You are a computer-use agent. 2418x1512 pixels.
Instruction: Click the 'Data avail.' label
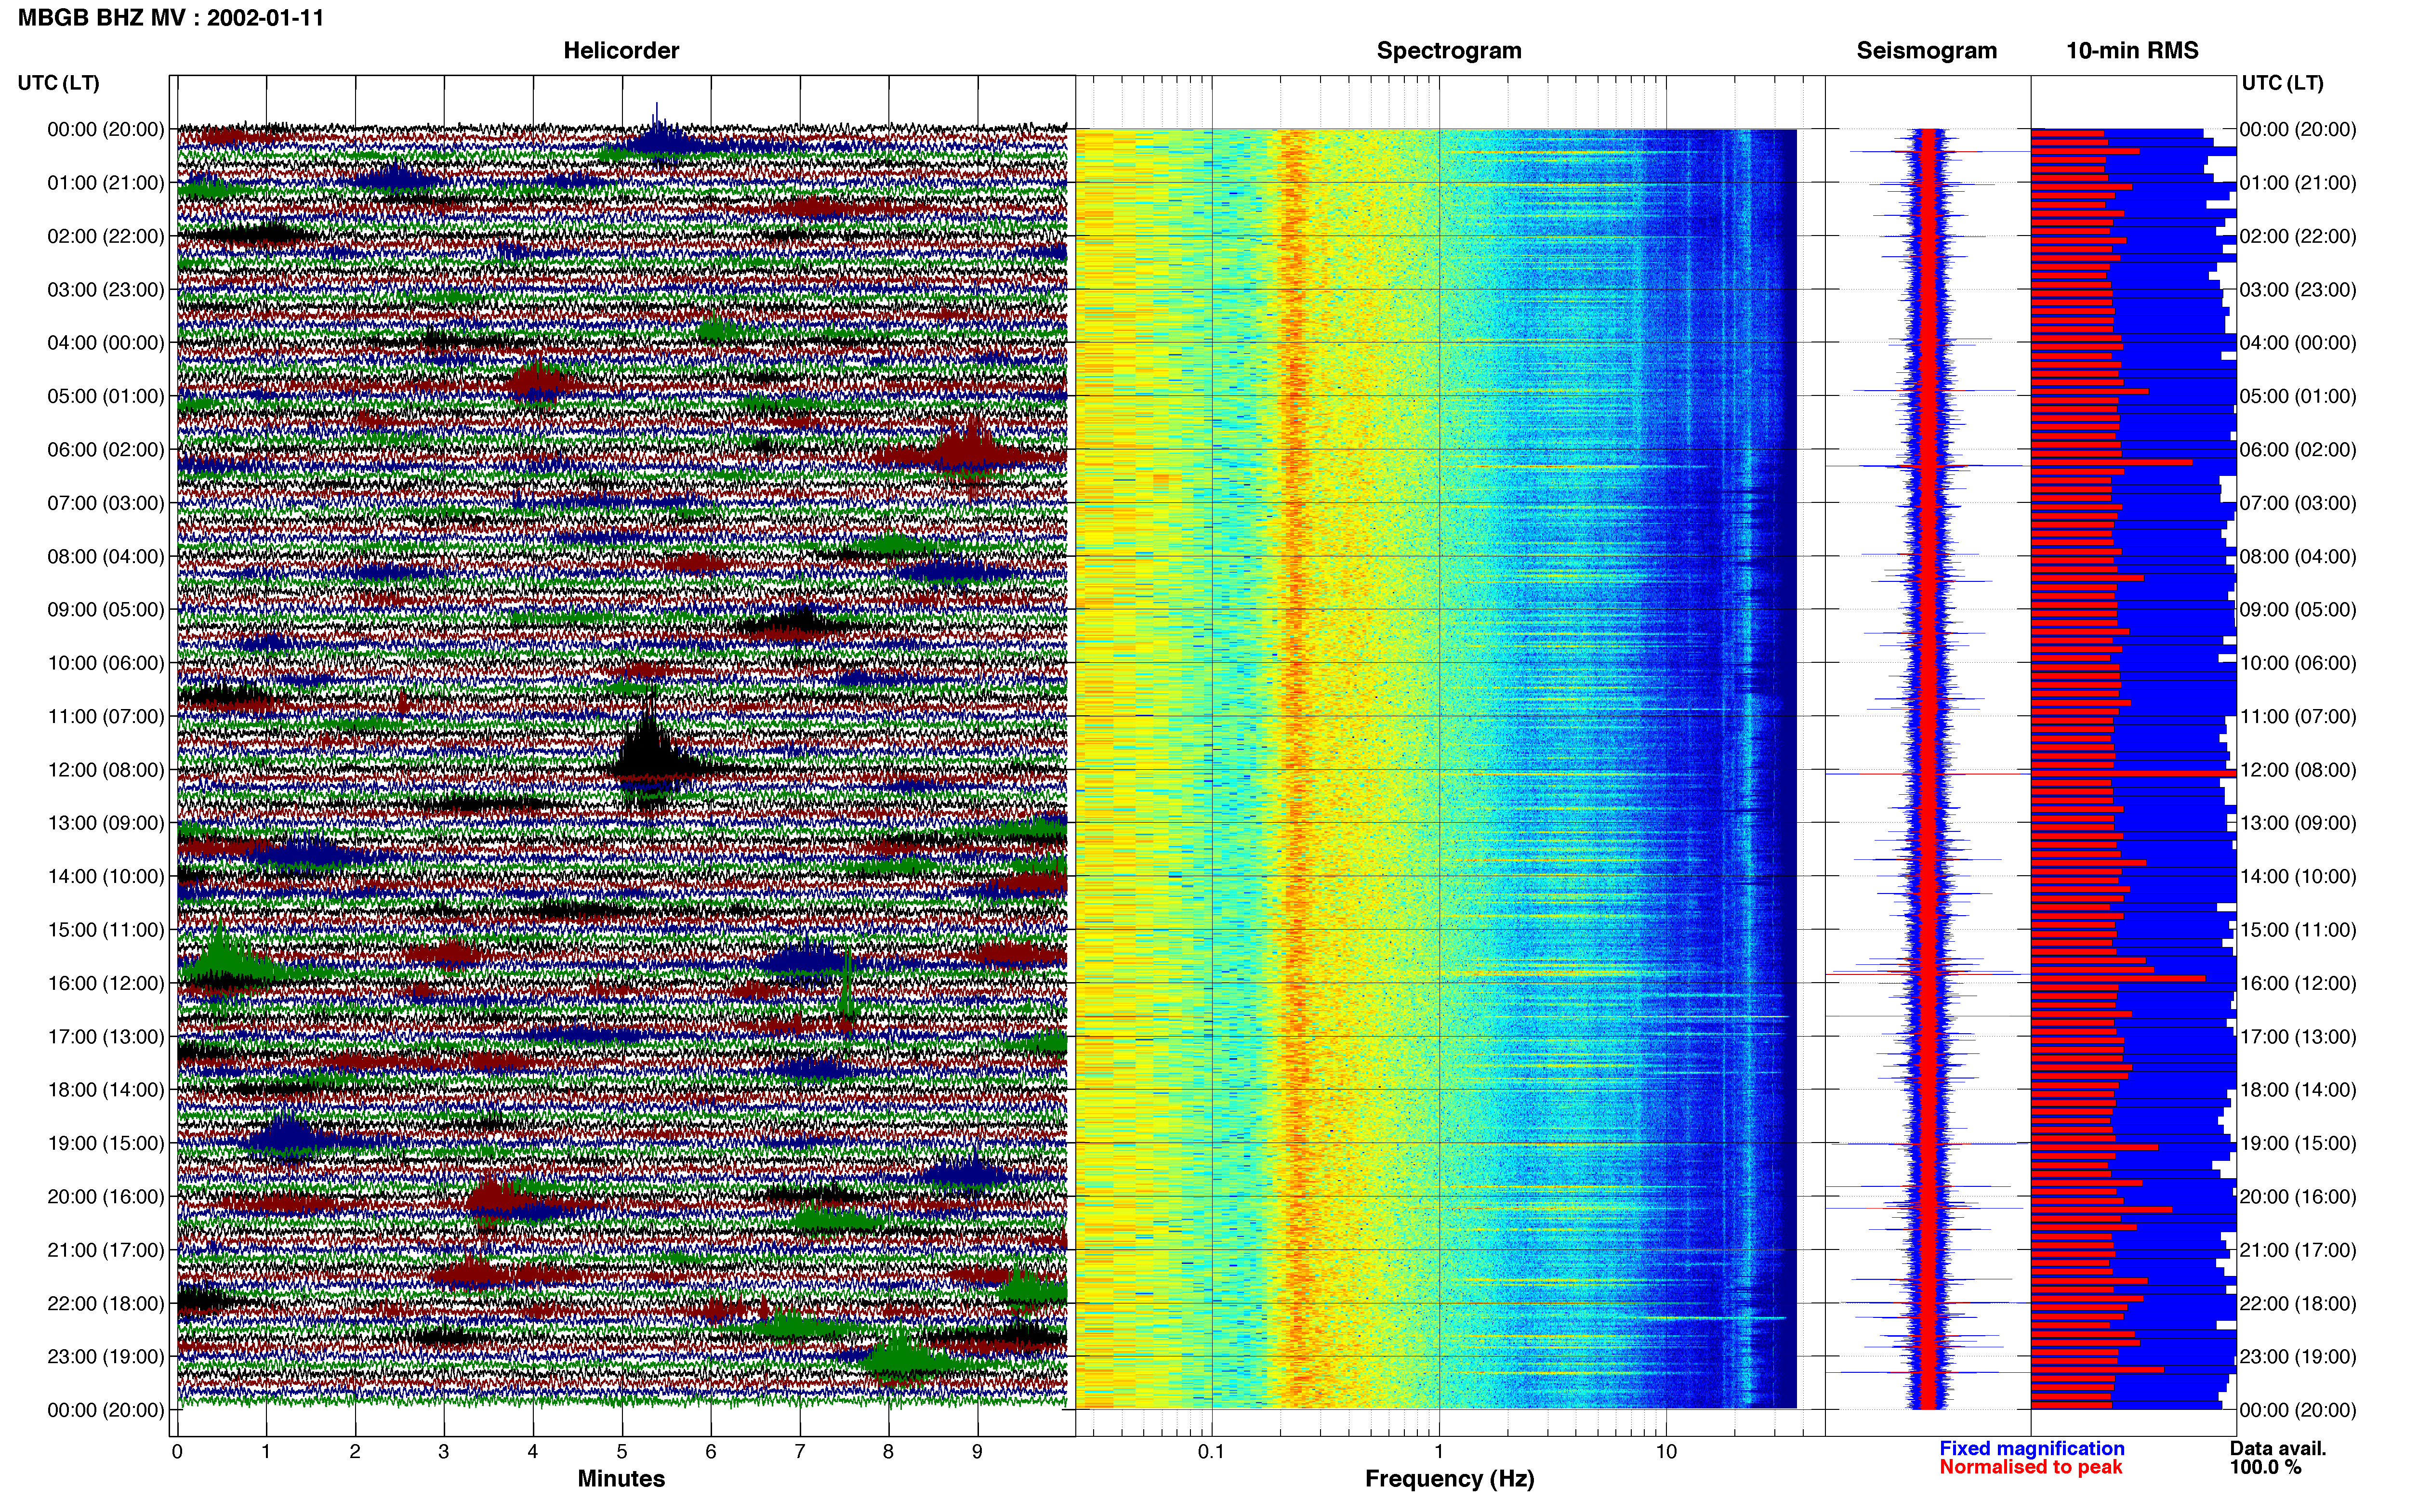pos(2278,1448)
